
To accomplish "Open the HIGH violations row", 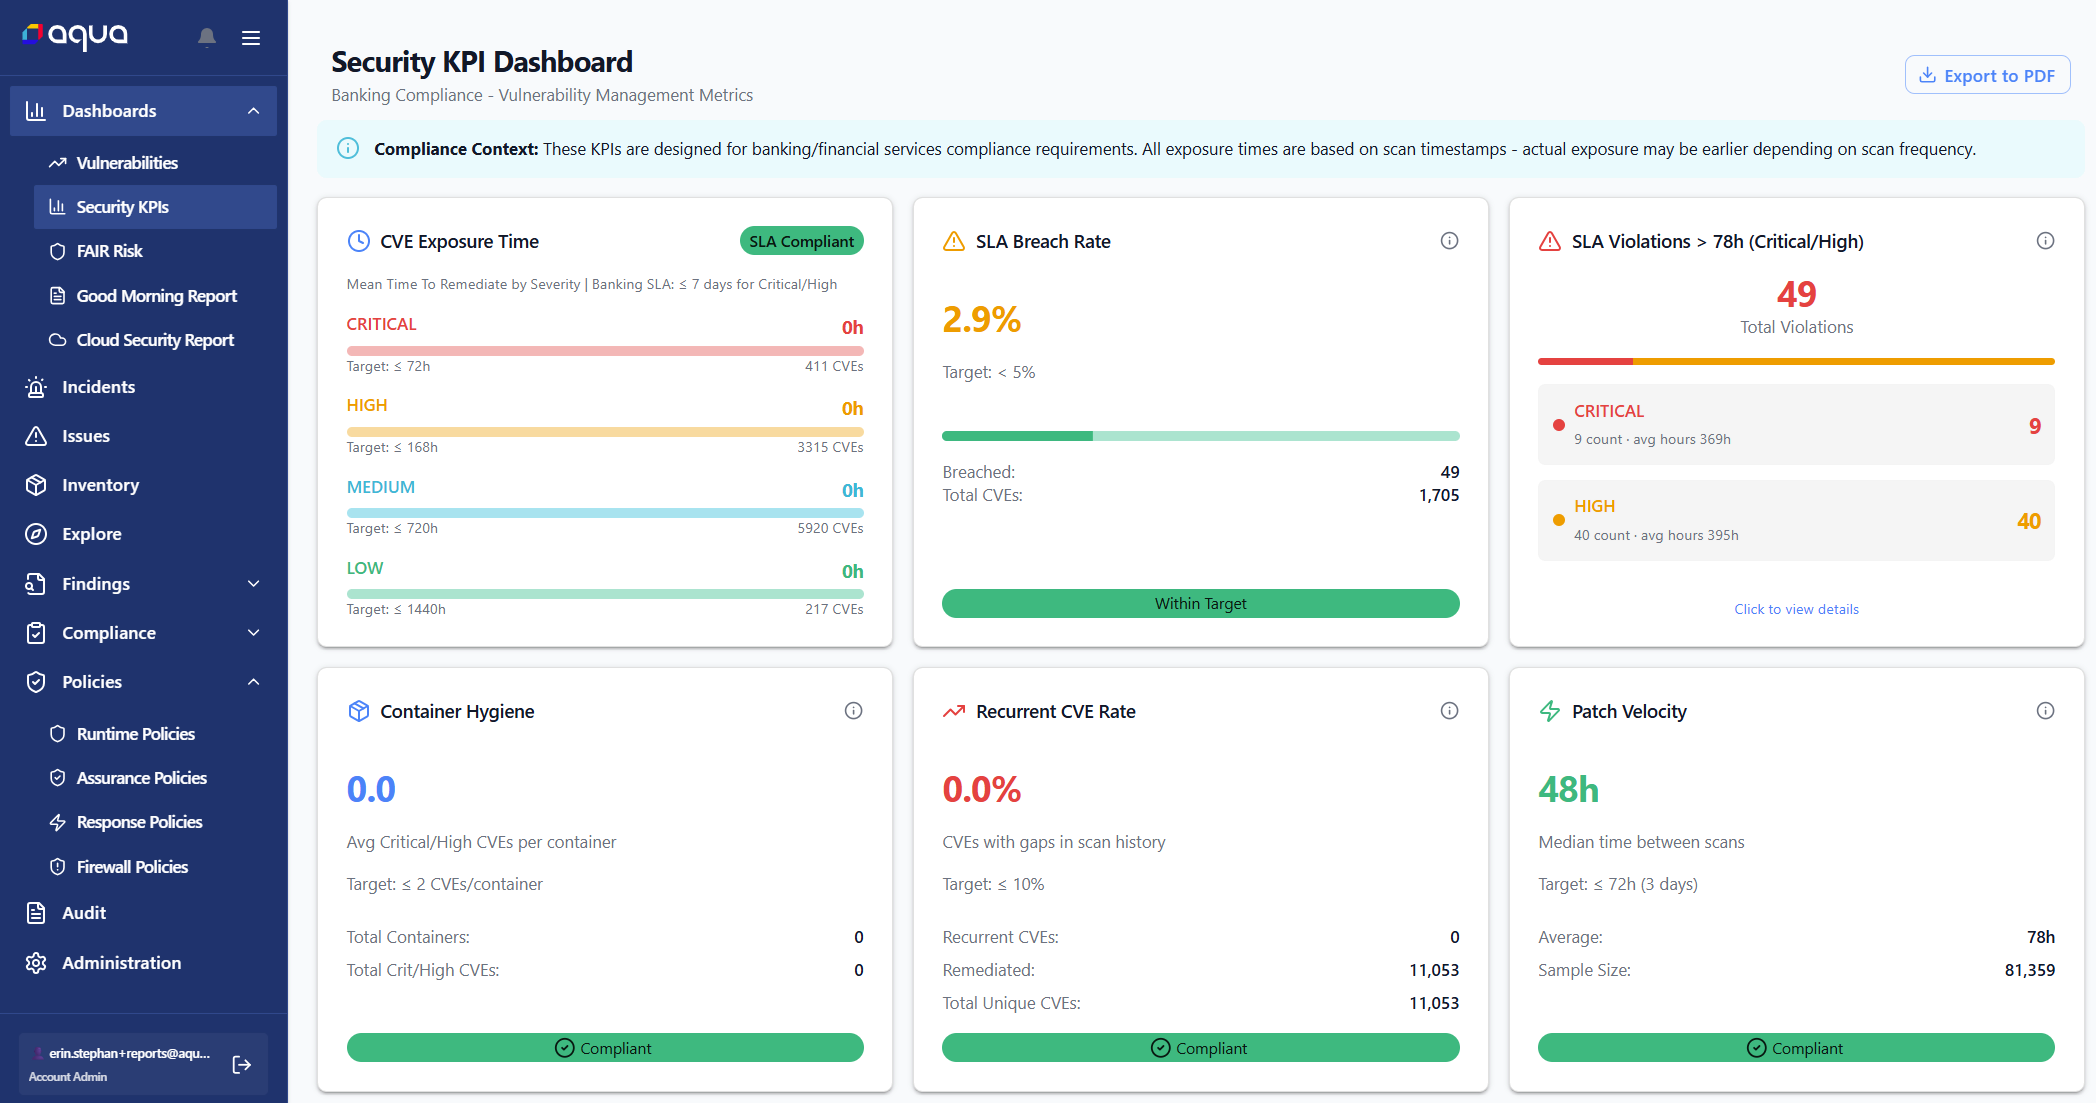I will (1796, 520).
